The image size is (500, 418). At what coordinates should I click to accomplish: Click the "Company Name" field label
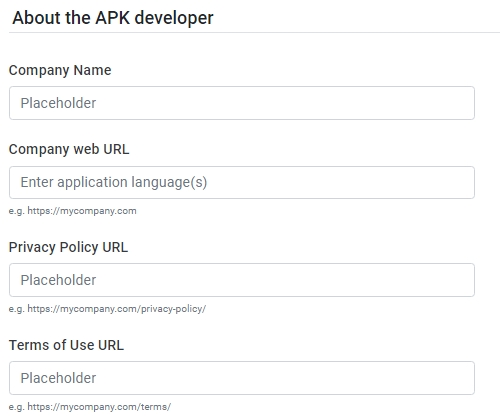pyautogui.click(x=60, y=71)
